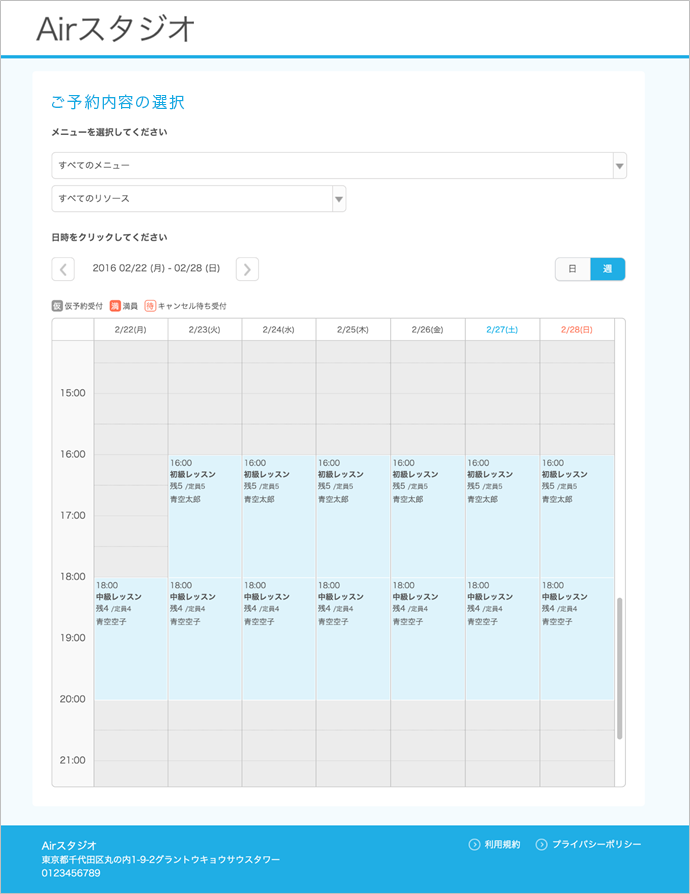Click the 21:00 time label

(72, 760)
